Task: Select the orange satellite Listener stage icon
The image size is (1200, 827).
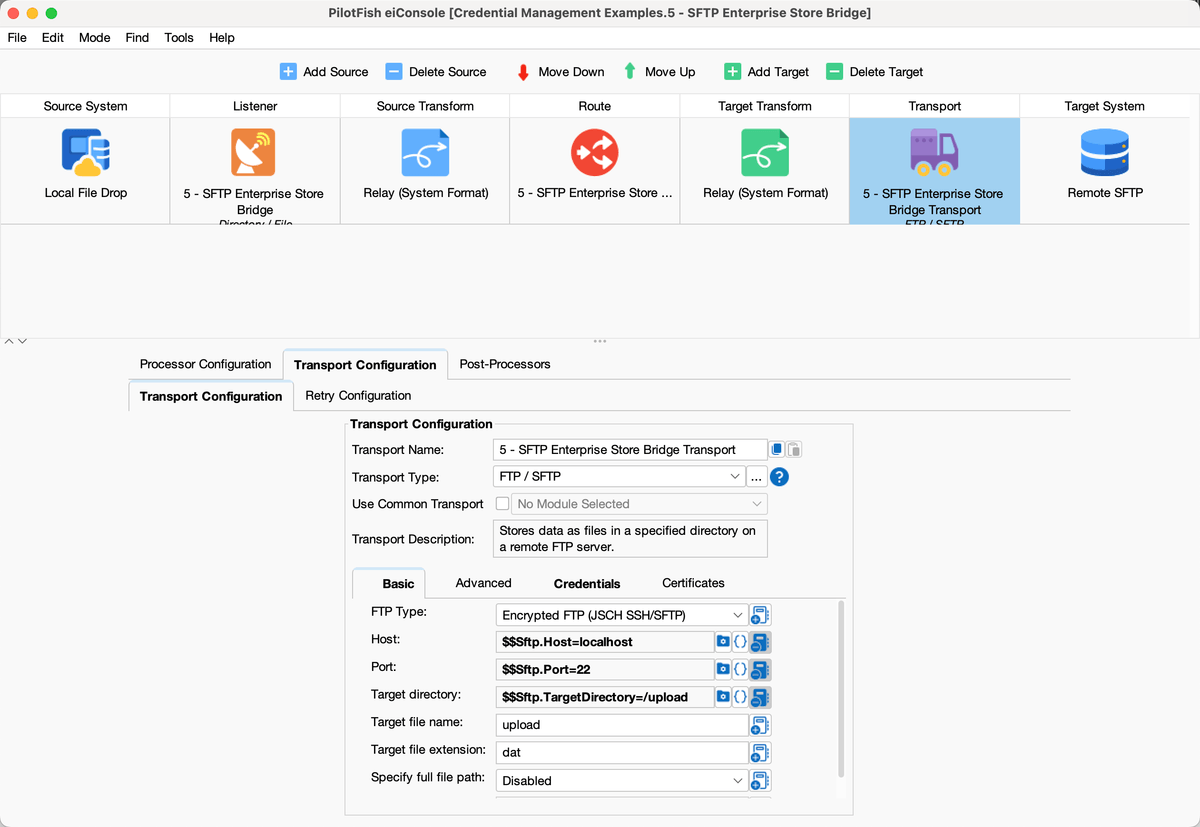Action: 254,153
